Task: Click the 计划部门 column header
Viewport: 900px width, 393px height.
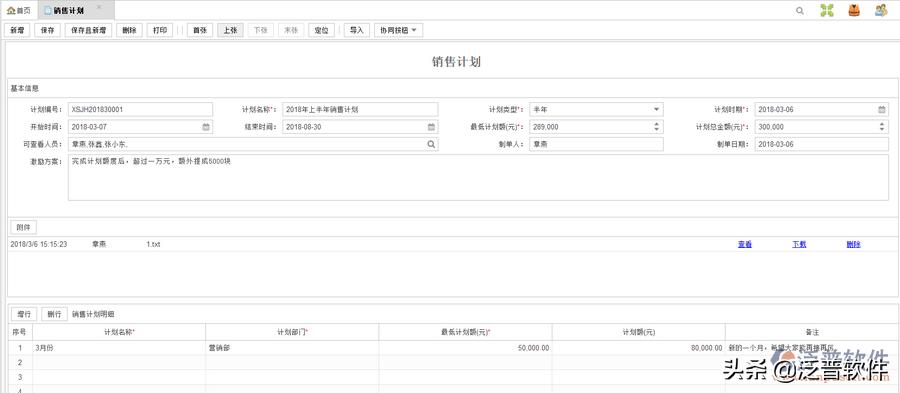Action: click(x=292, y=332)
